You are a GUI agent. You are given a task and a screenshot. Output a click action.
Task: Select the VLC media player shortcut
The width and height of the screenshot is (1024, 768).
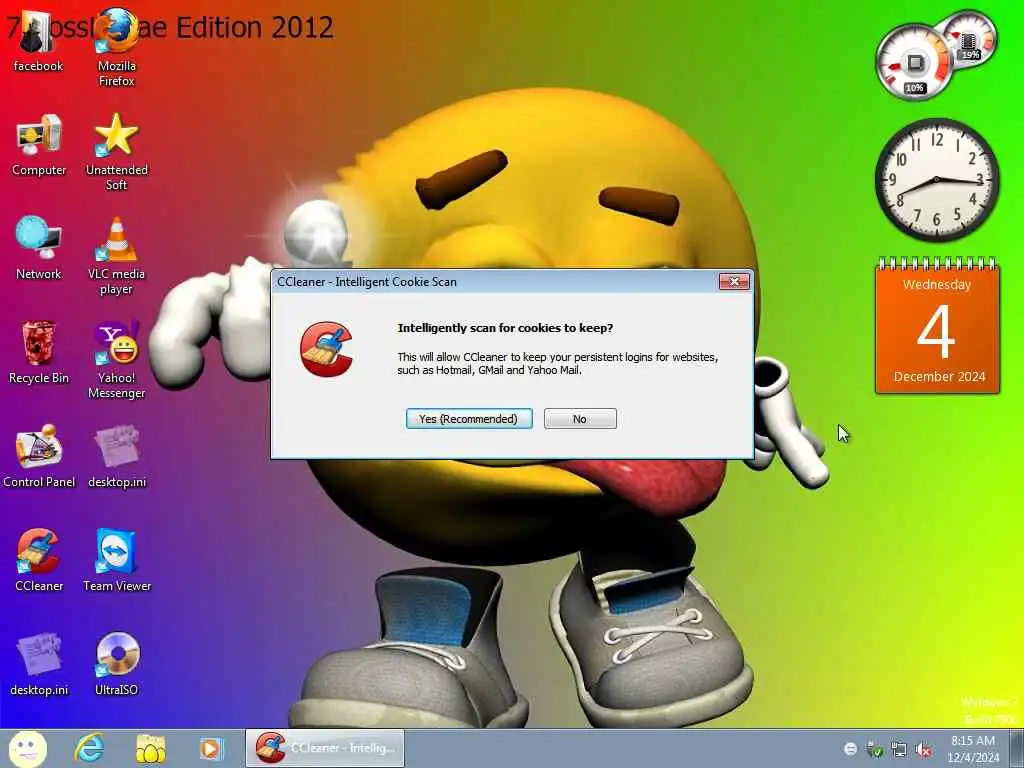coord(117,256)
